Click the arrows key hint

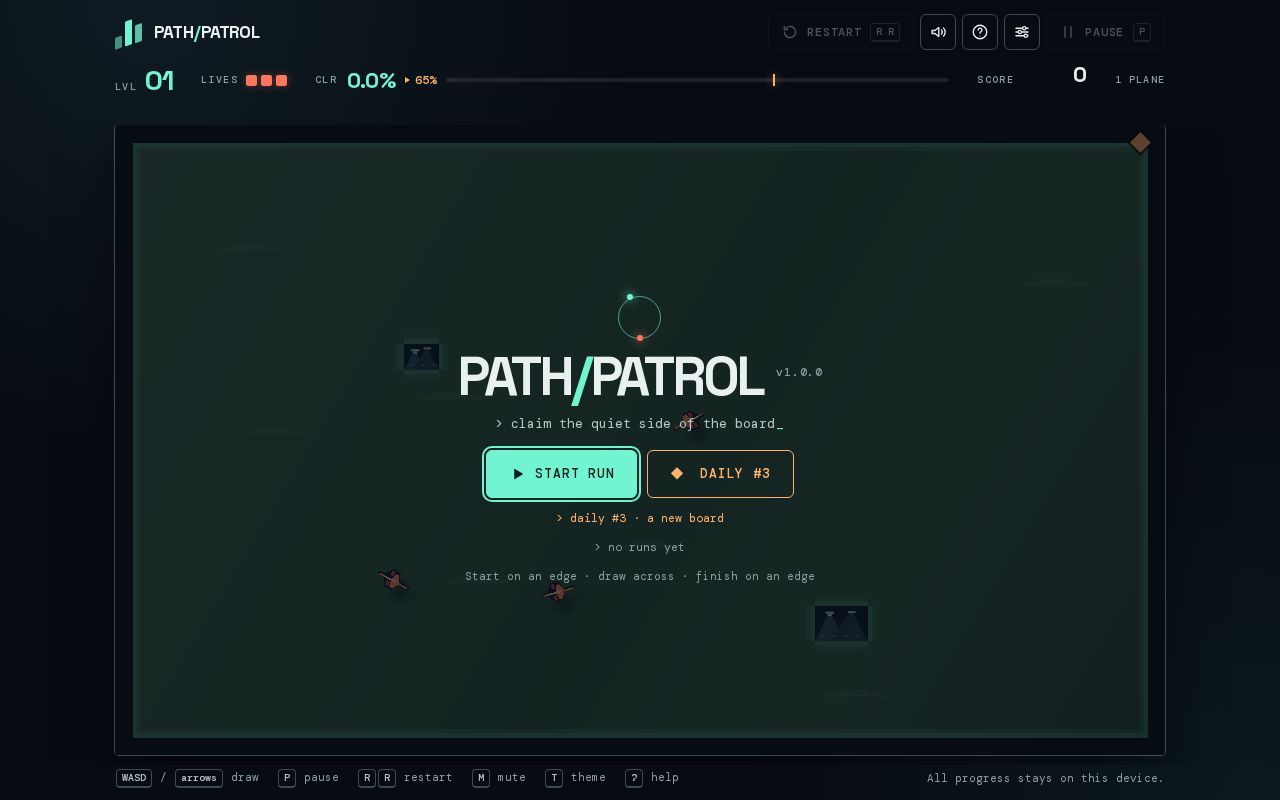(x=199, y=778)
